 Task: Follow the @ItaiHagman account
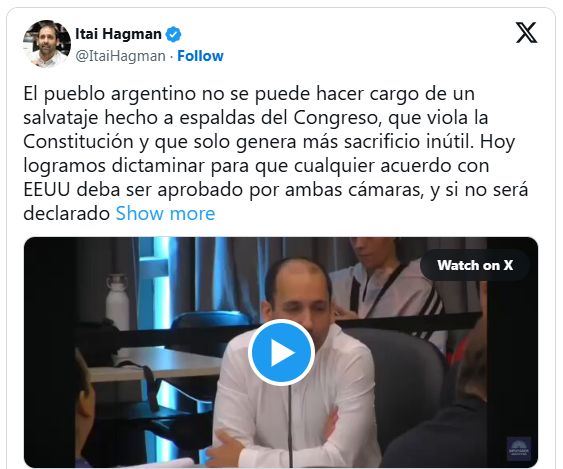[200, 56]
